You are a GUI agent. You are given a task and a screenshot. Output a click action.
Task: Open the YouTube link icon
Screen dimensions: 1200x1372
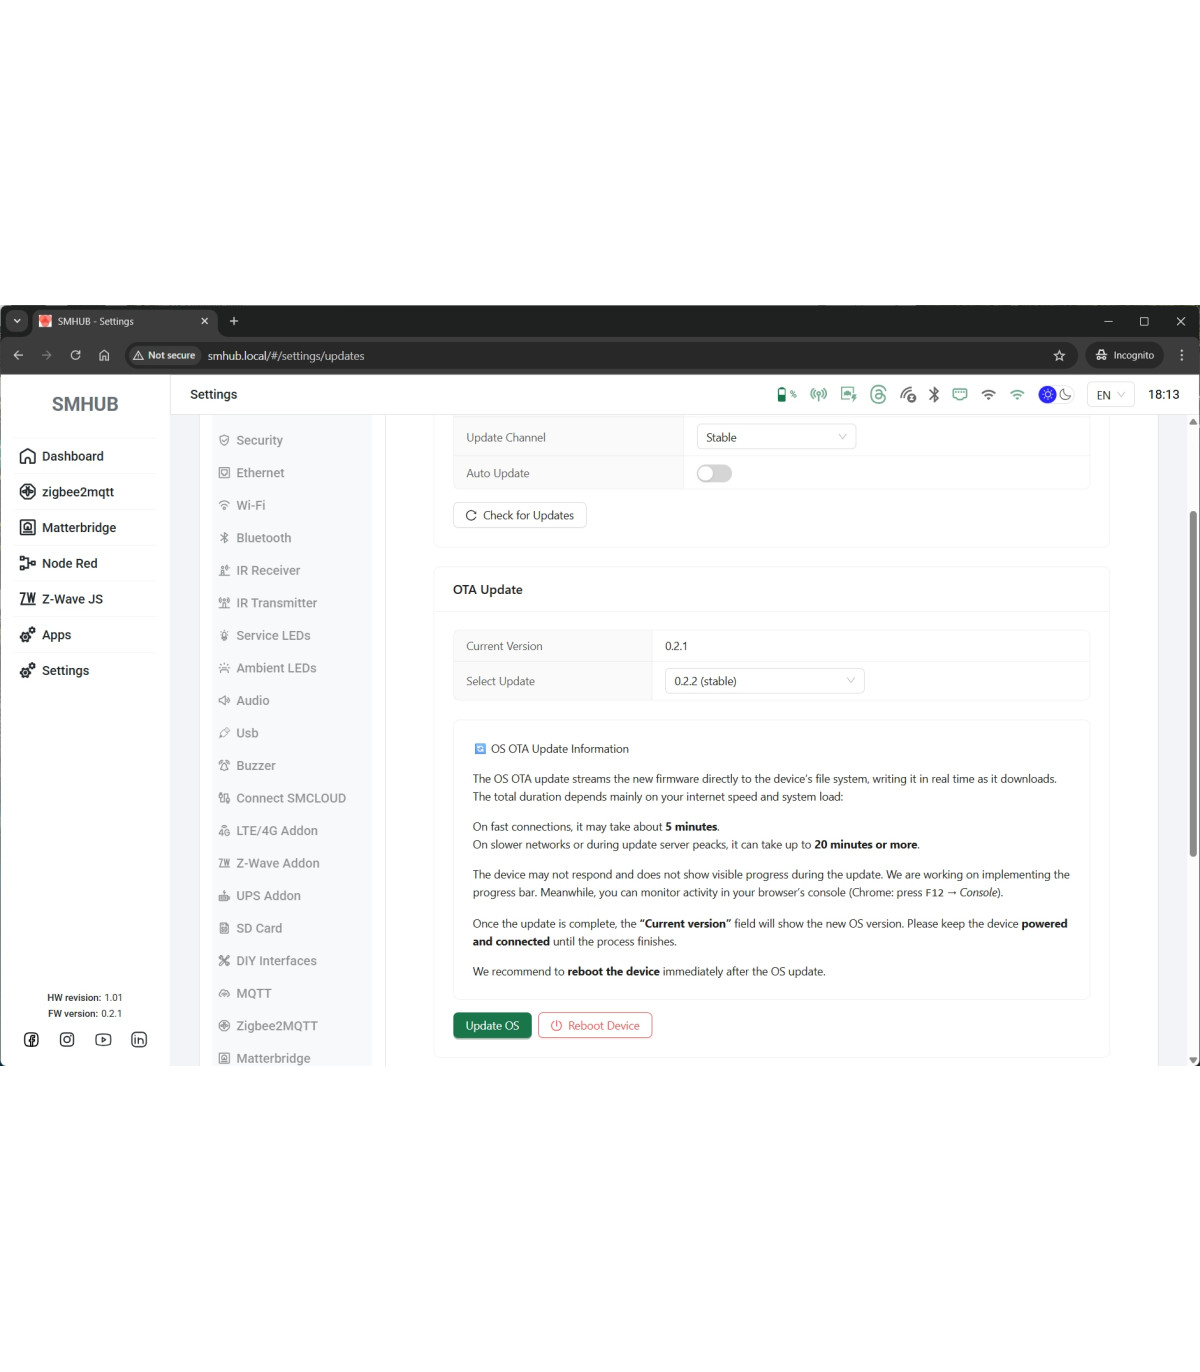103,1040
